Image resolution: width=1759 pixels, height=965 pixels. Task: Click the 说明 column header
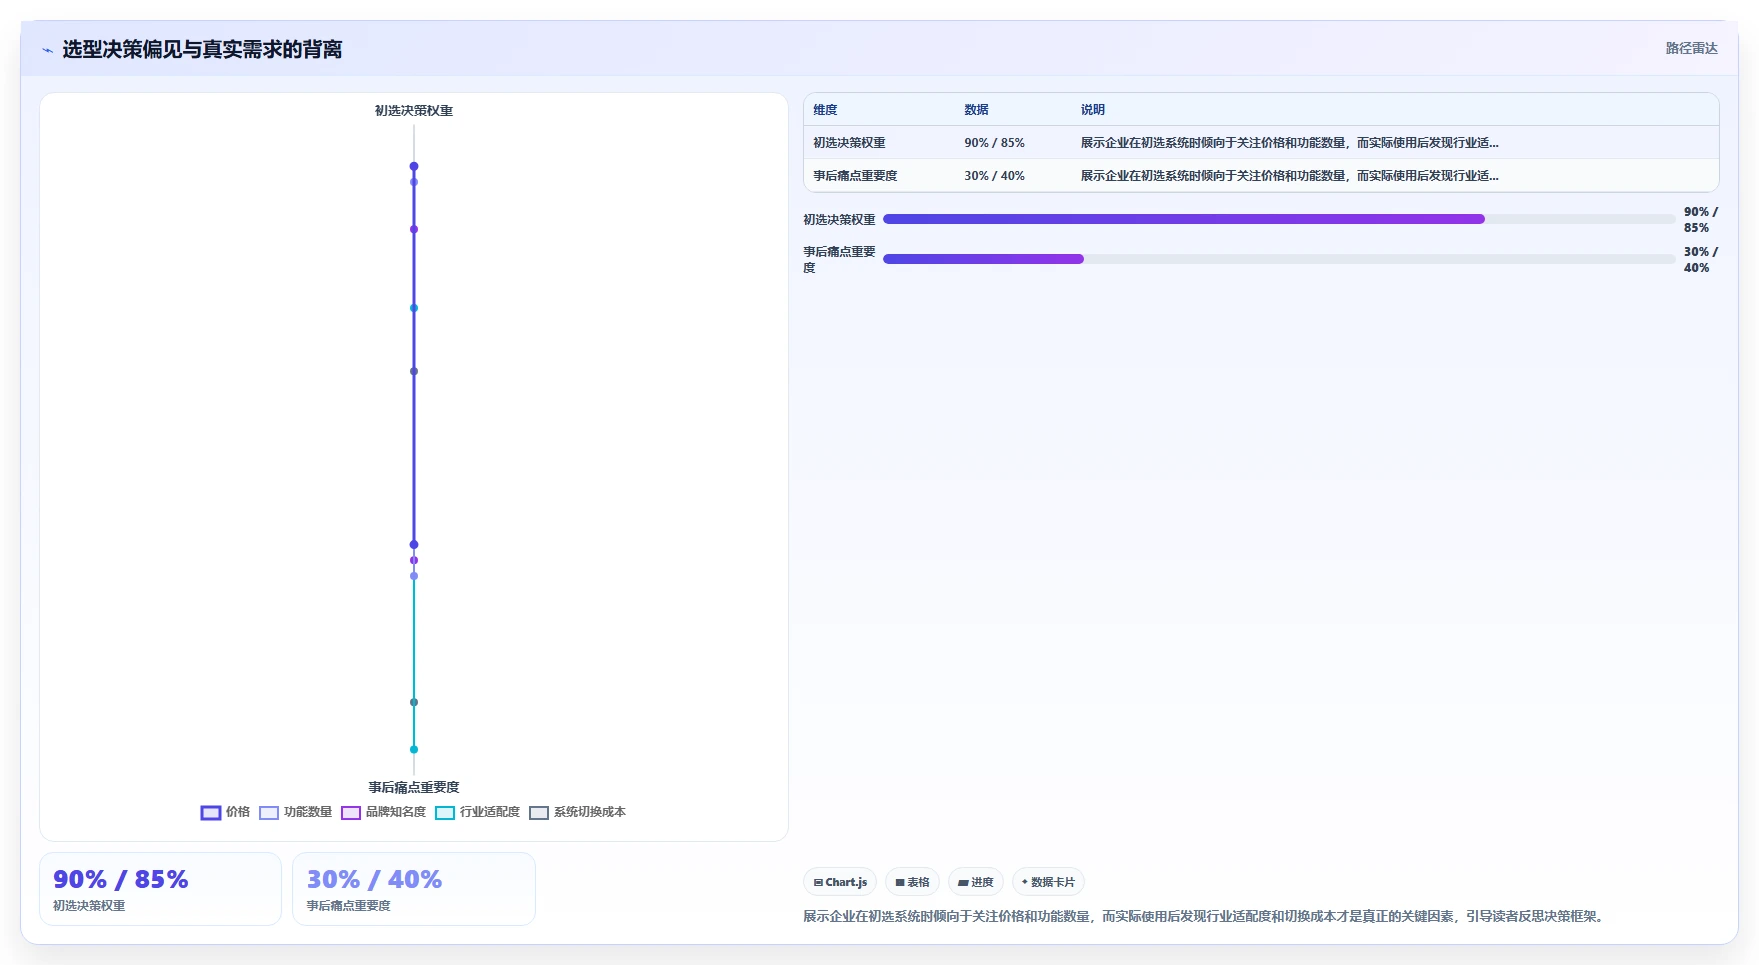1093,110
